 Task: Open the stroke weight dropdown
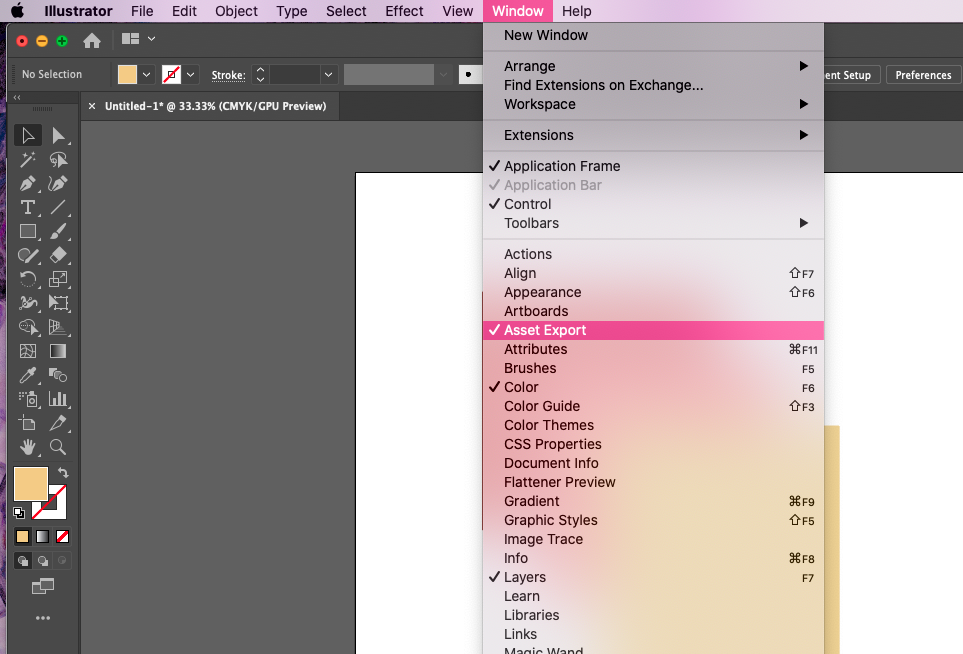click(329, 75)
